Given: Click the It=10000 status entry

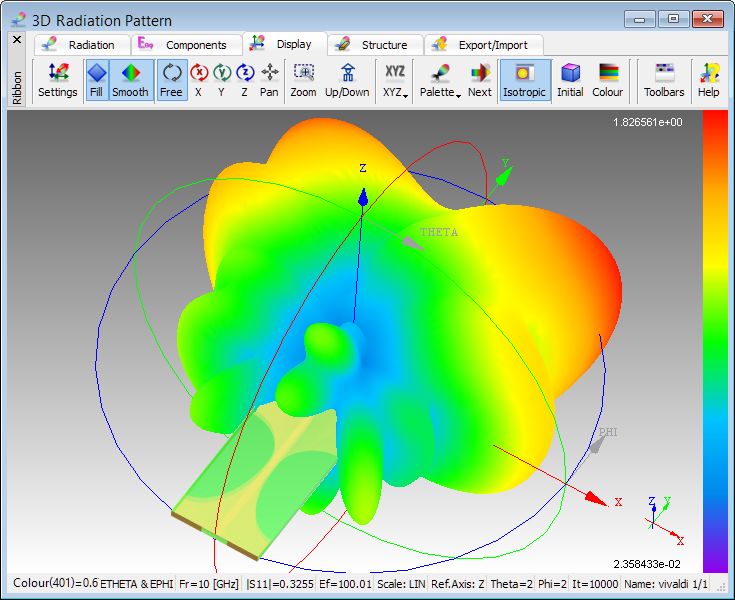Looking at the screenshot, I should click(x=595, y=584).
